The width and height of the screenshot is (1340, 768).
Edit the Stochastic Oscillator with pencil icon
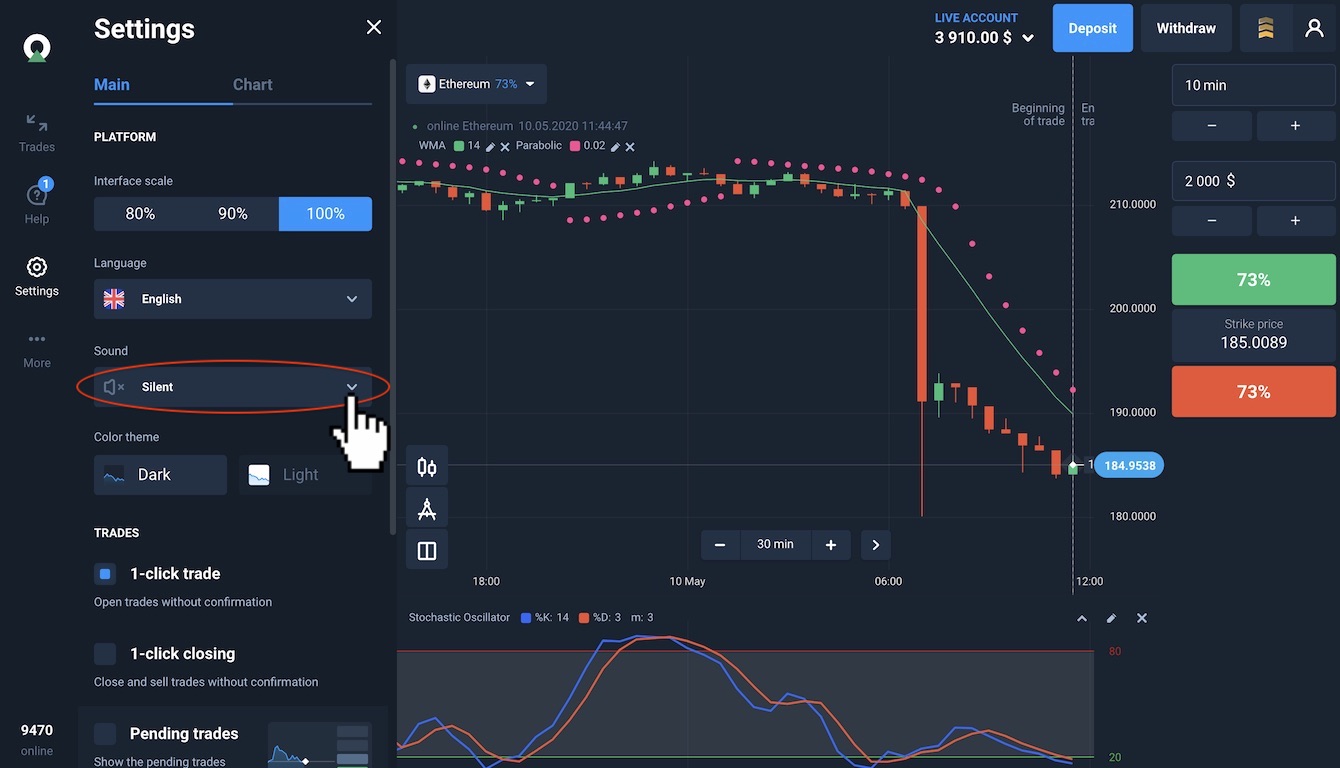[x=1111, y=618]
